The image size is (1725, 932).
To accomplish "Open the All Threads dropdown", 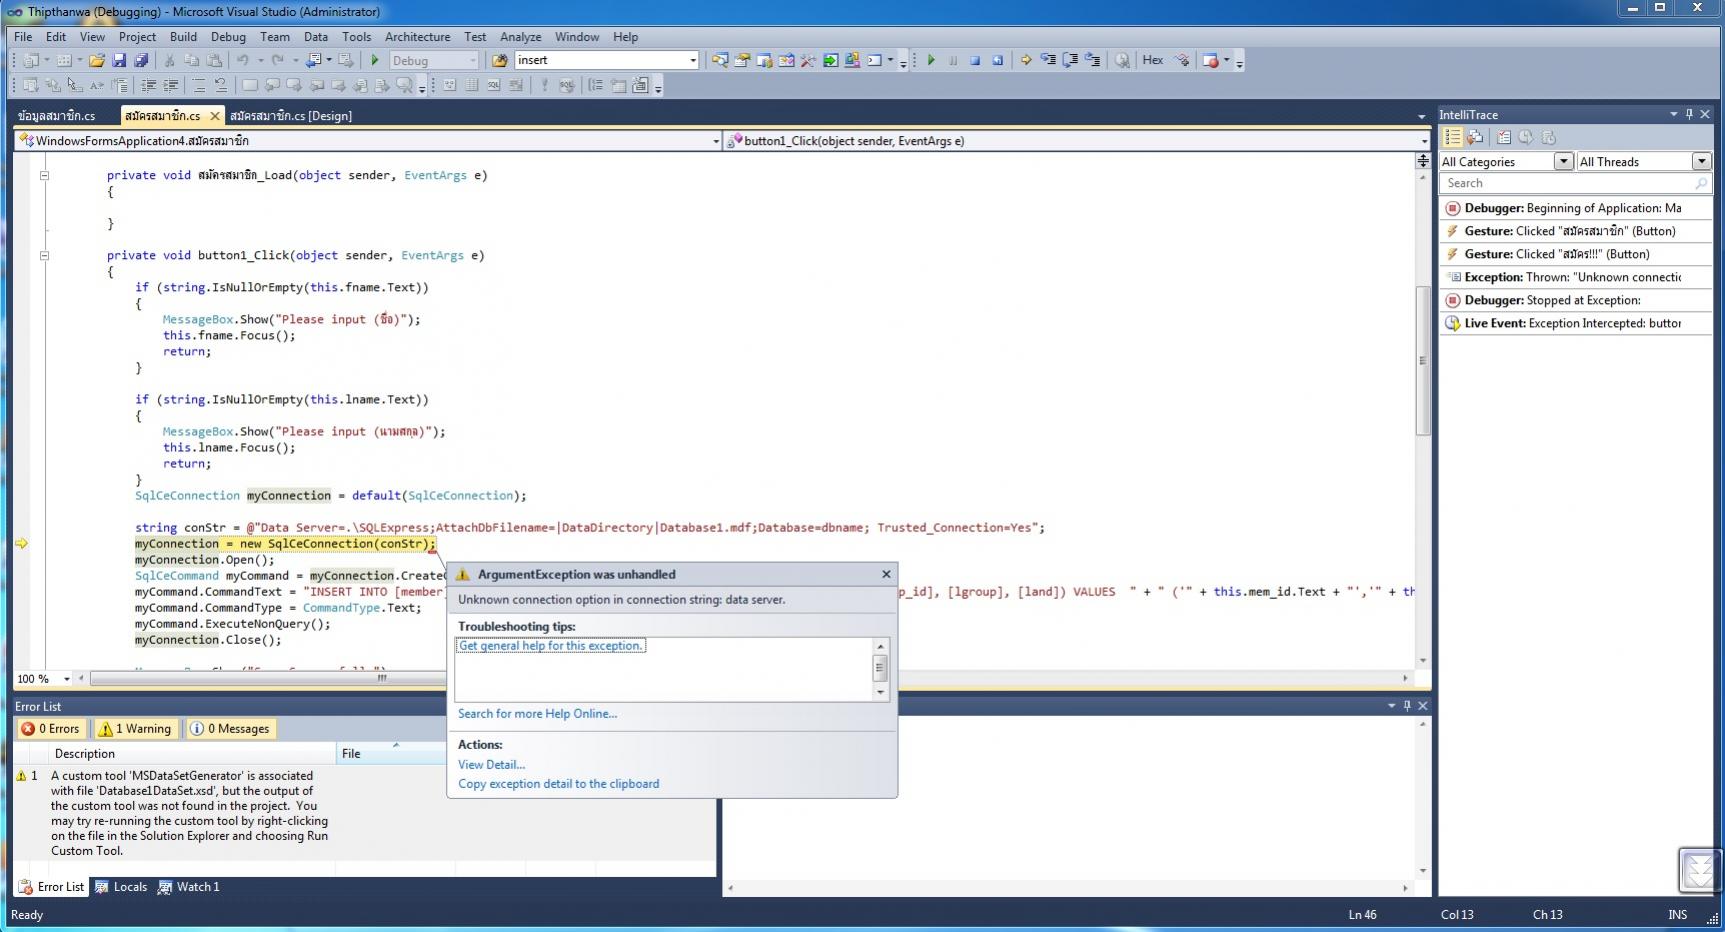I will [1700, 162].
